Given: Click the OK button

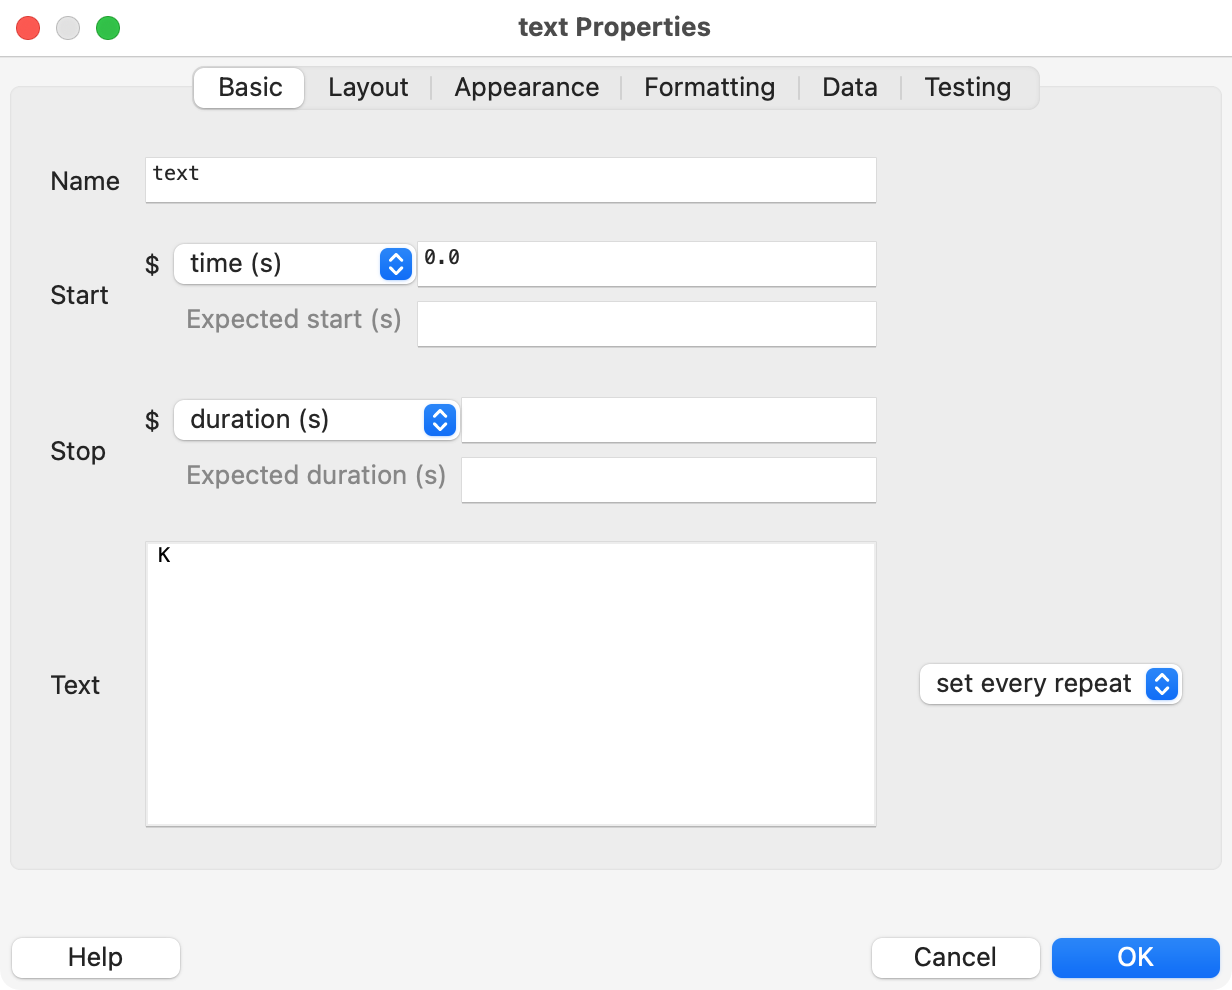Looking at the screenshot, I should coord(1136,957).
